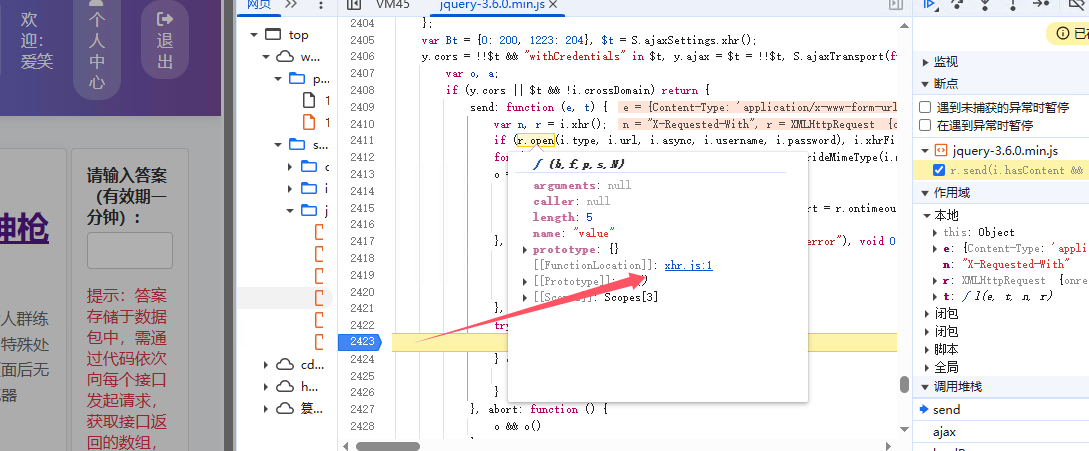Image resolution: width=1089 pixels, height=451 pixels.
Task: Click the step out icon in debugger toolbar
Action: tap(1012, 4)
